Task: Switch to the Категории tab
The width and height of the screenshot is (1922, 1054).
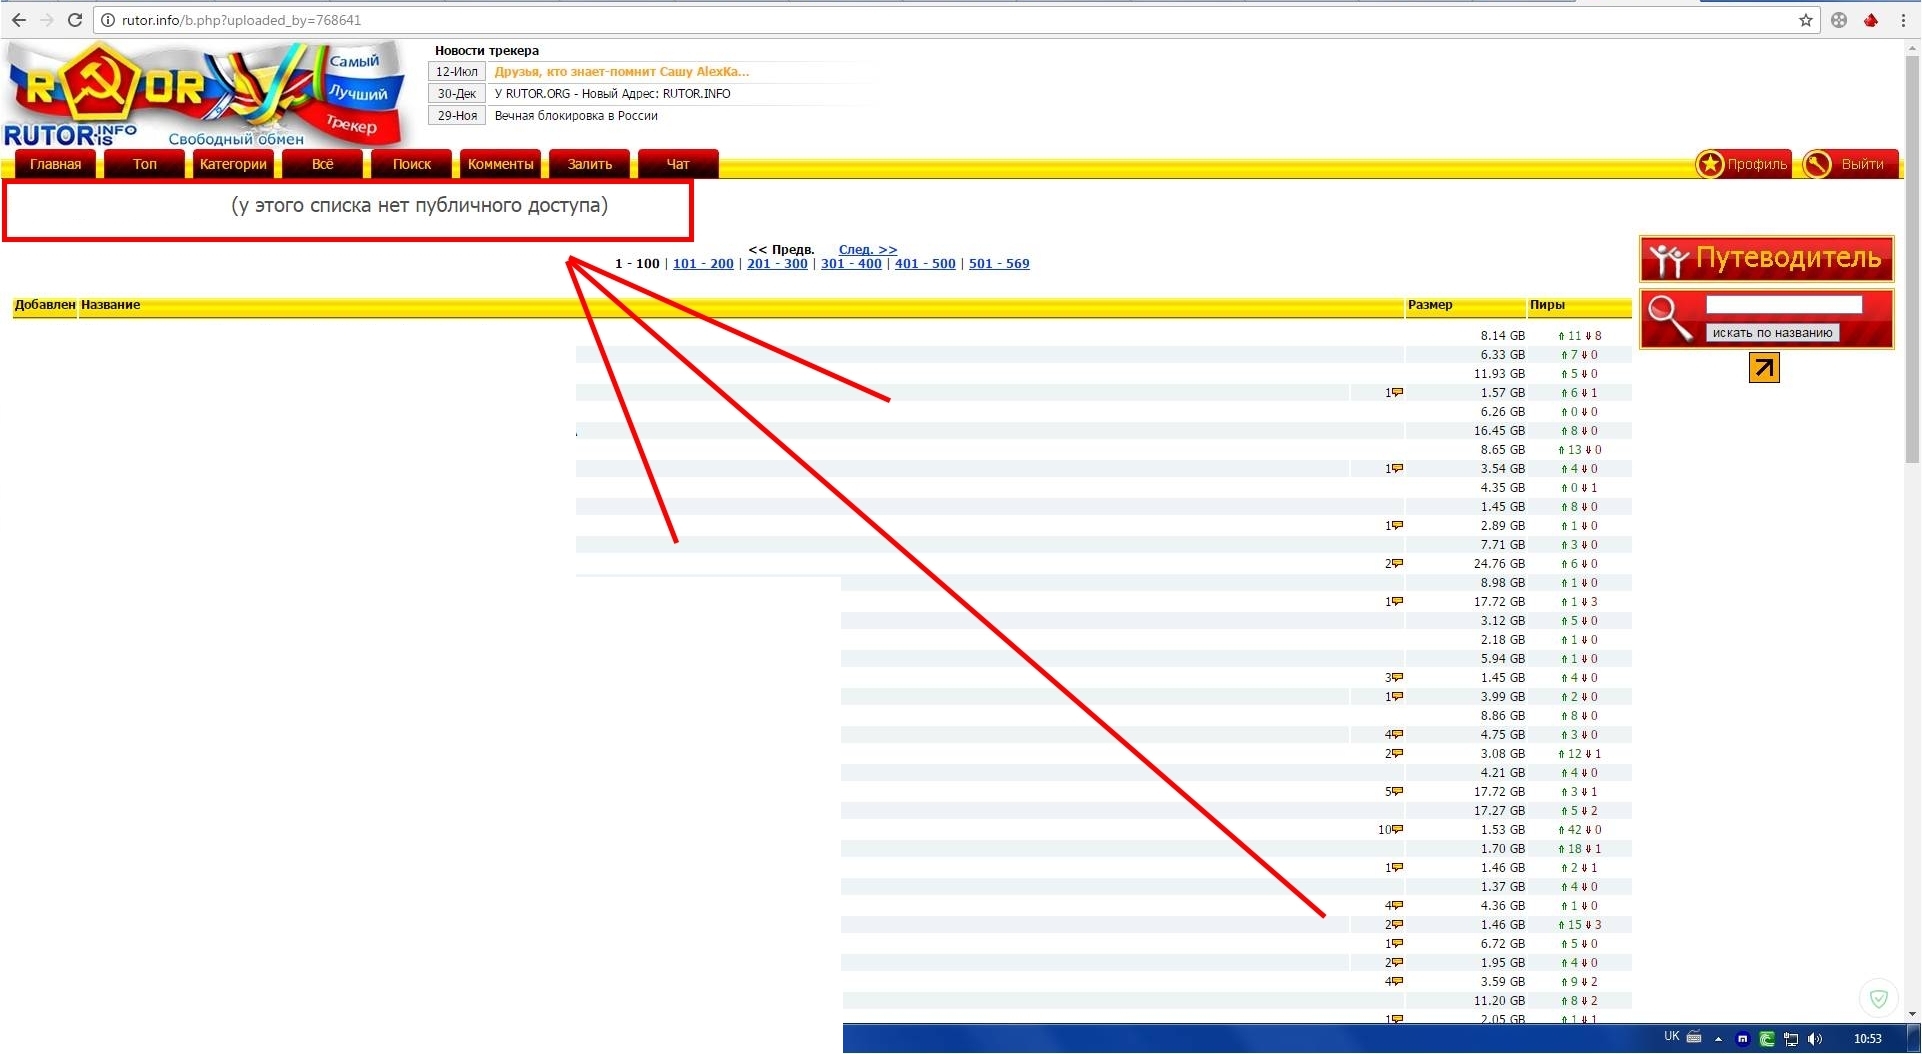Action: [x=233, y=164]
